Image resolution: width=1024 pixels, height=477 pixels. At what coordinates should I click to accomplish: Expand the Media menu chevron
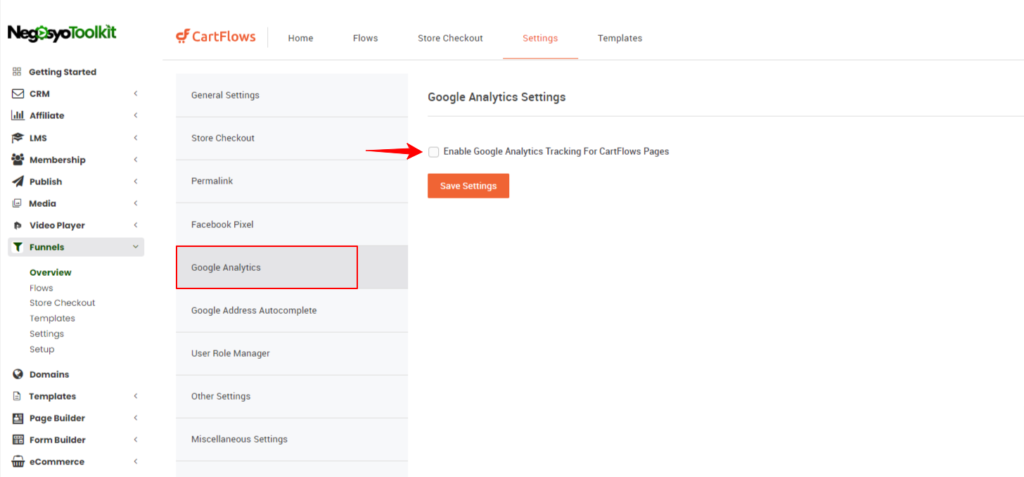coord(135,204)
